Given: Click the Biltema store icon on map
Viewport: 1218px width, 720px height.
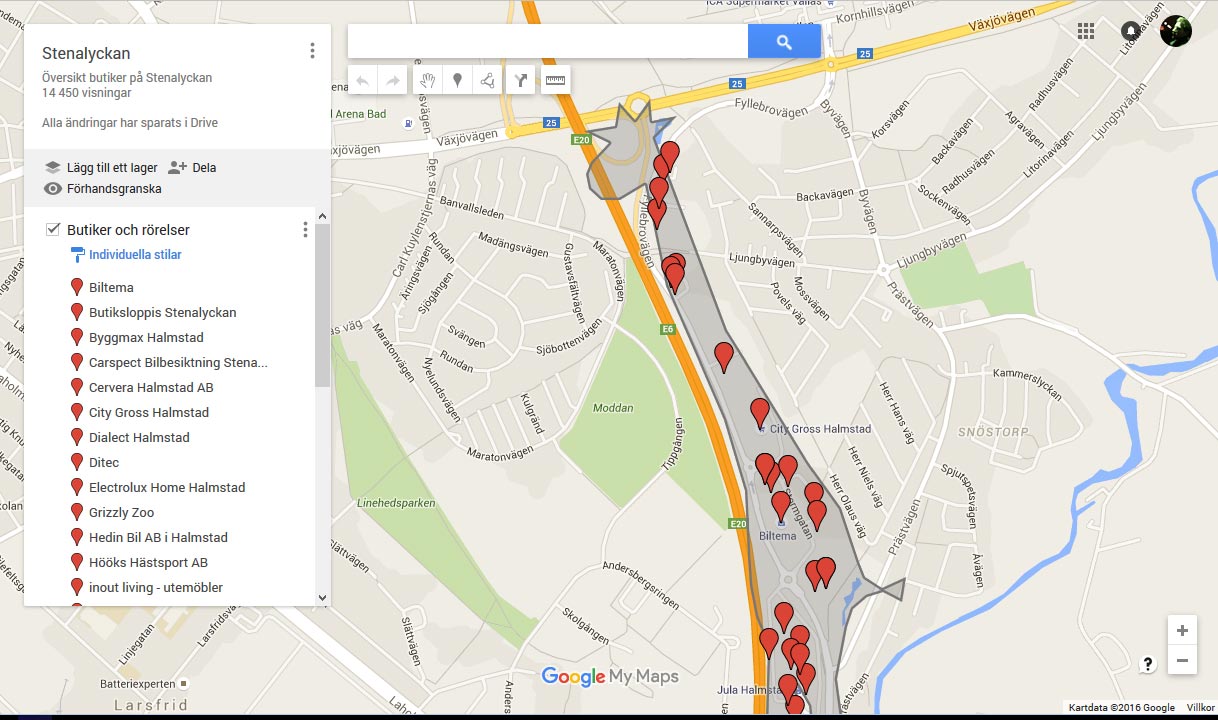Looking at the screenshot, I should click(x=781, y=522).
